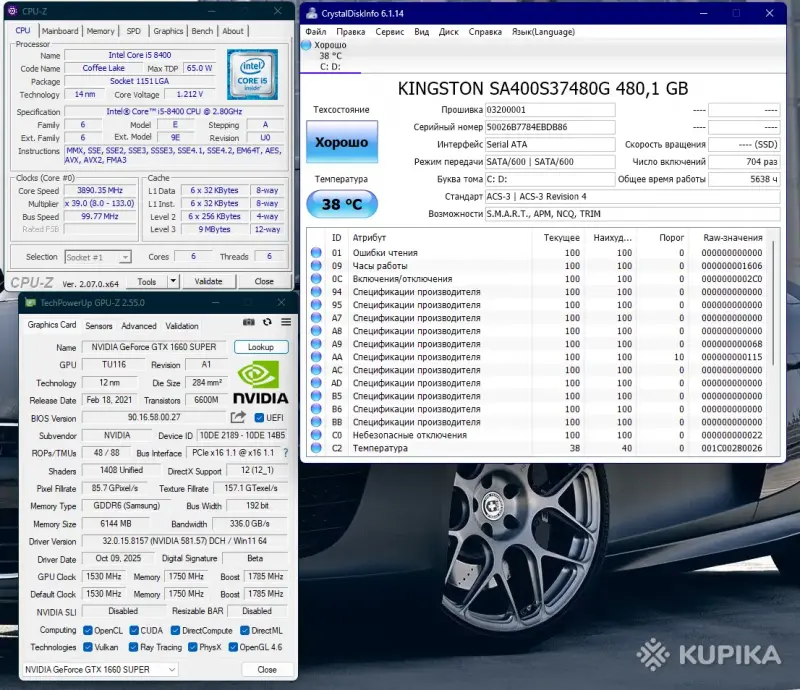Screen dimensions: 800x690
Task: Toggle the CUDA checkbox
Action: click(134, 630)
